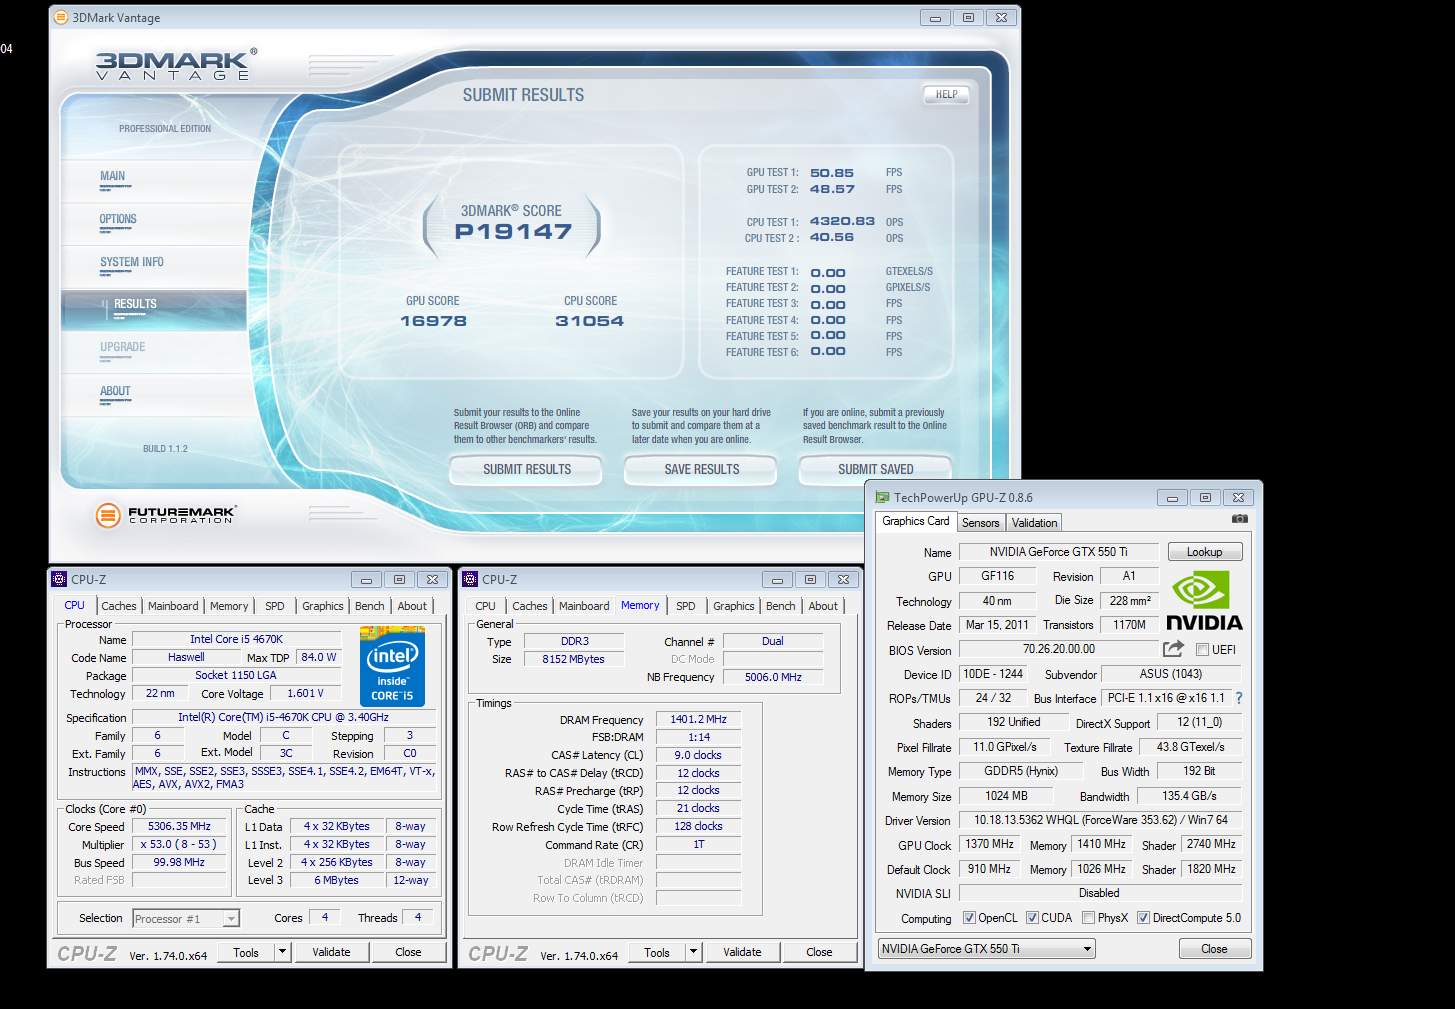Screen dimensions: 1455x1009
Task: Click the GPU-Z screenshot camera icon
Action: (x=1239, y=519)
